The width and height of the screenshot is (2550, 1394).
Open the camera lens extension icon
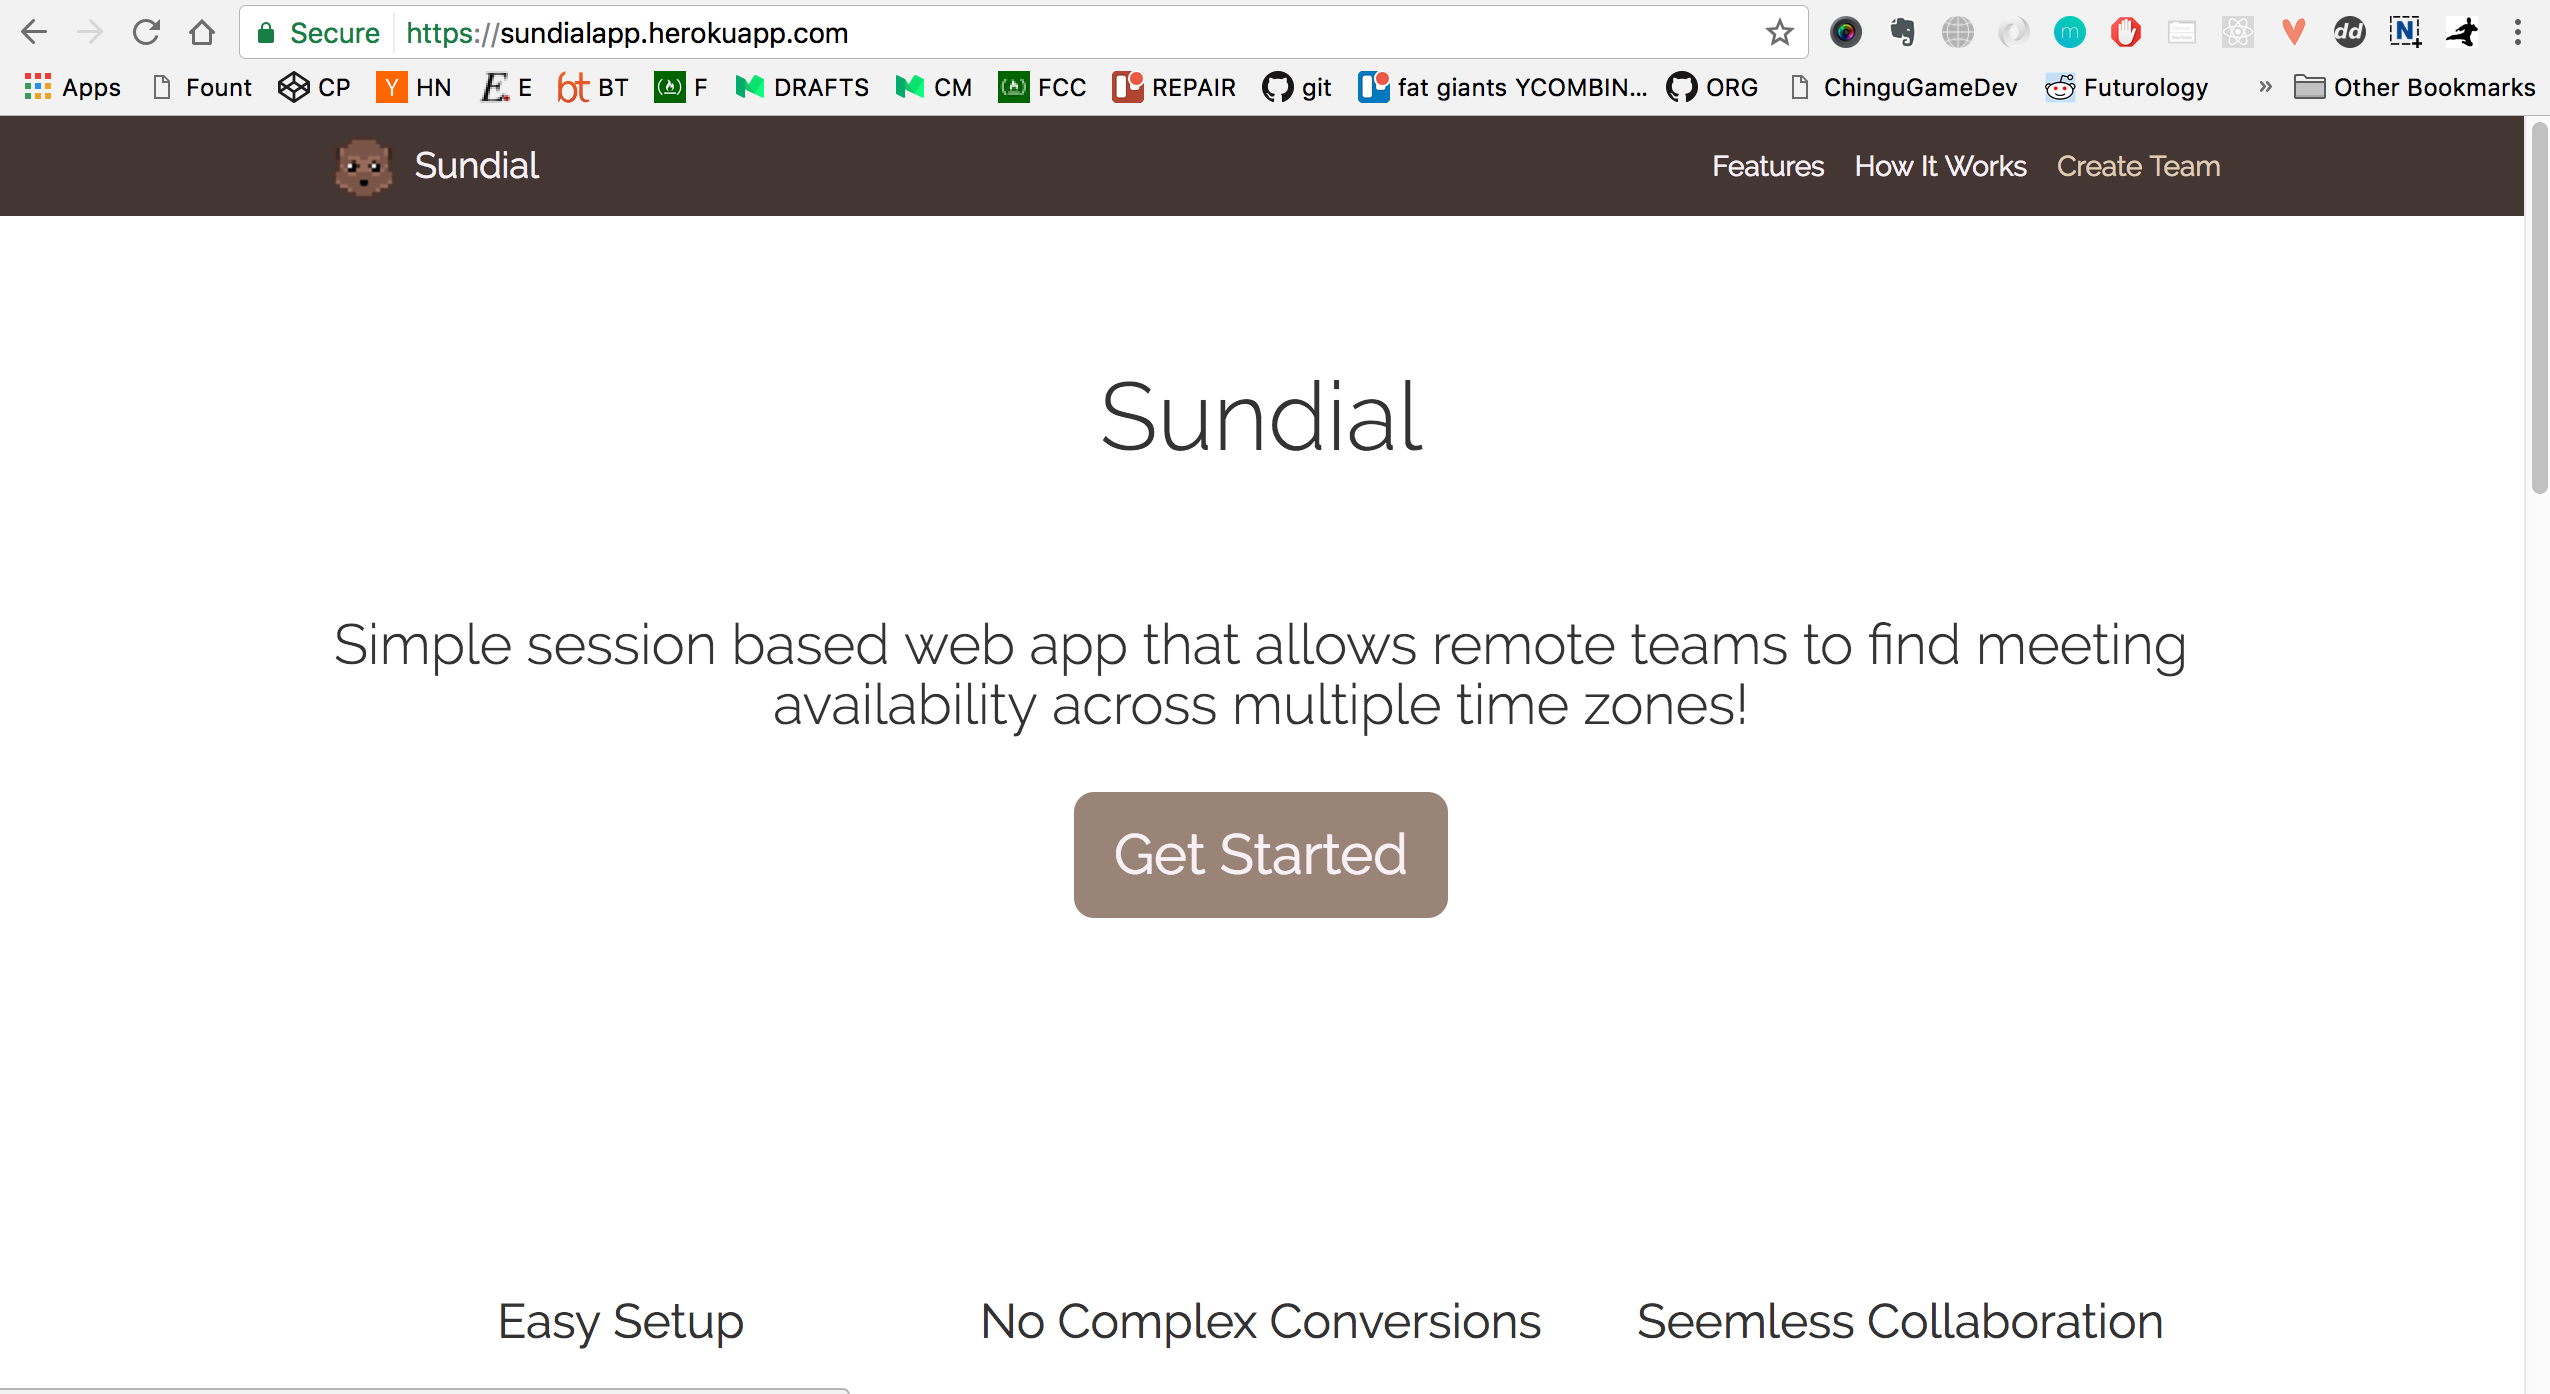pyautogui.click(x=1845, y=33)
